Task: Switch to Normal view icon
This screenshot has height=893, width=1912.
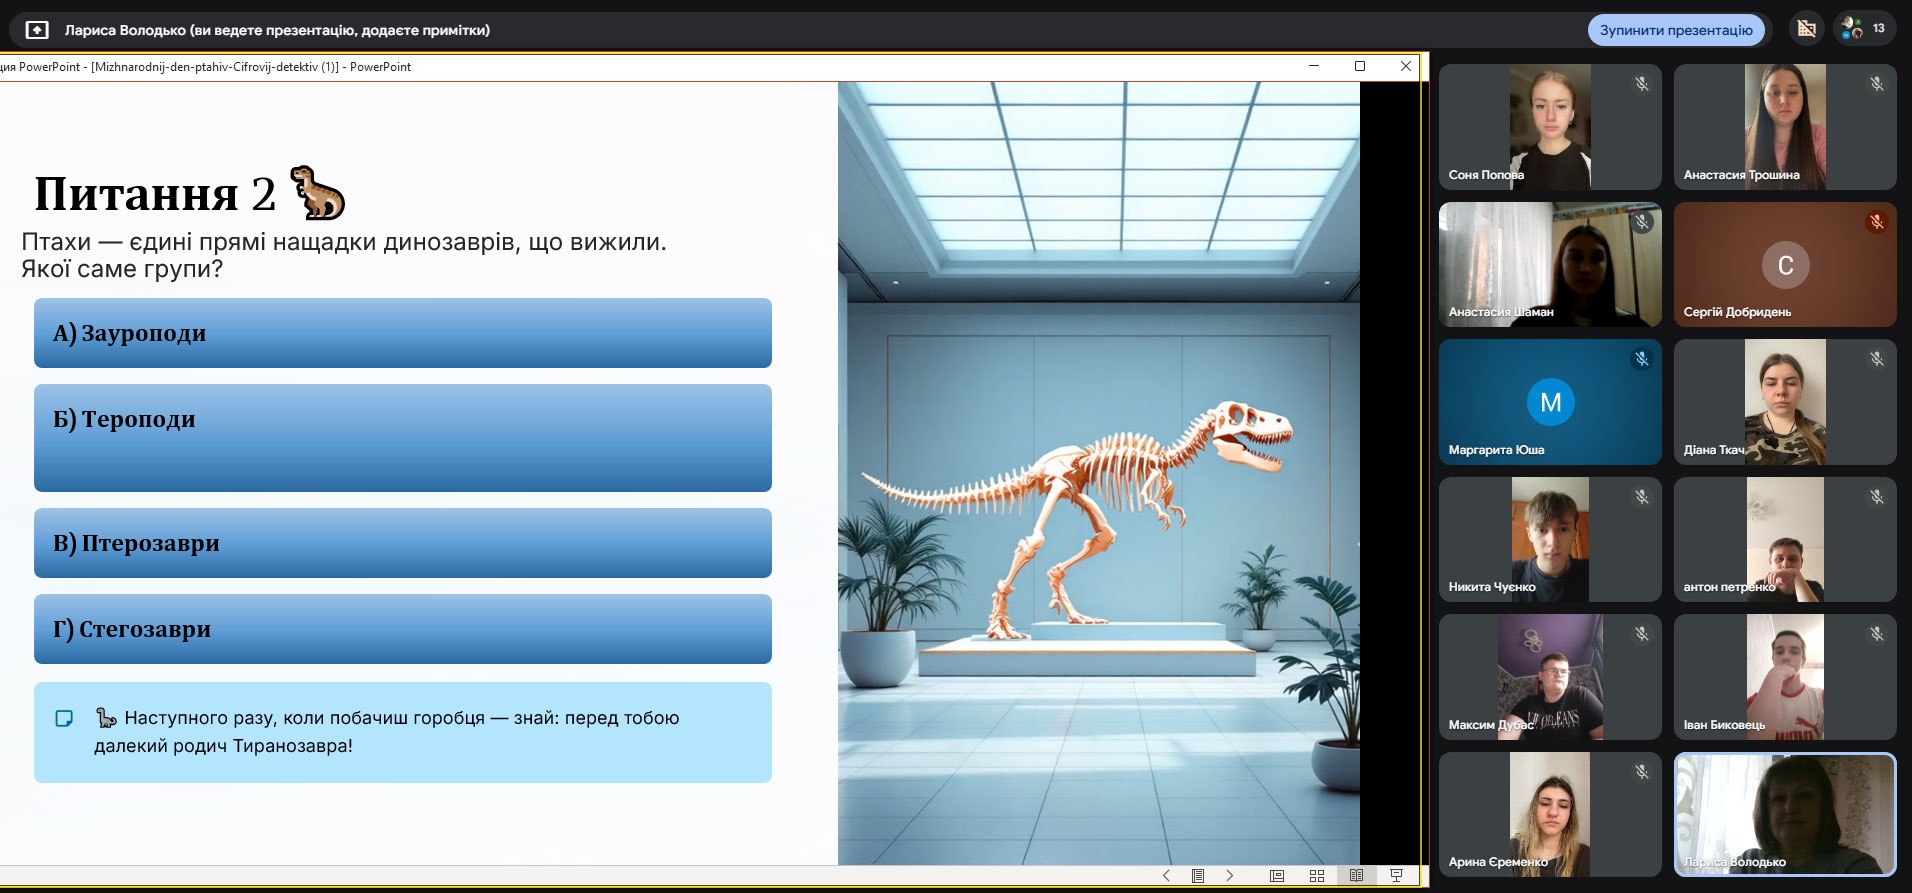Action: (1277, 876)
